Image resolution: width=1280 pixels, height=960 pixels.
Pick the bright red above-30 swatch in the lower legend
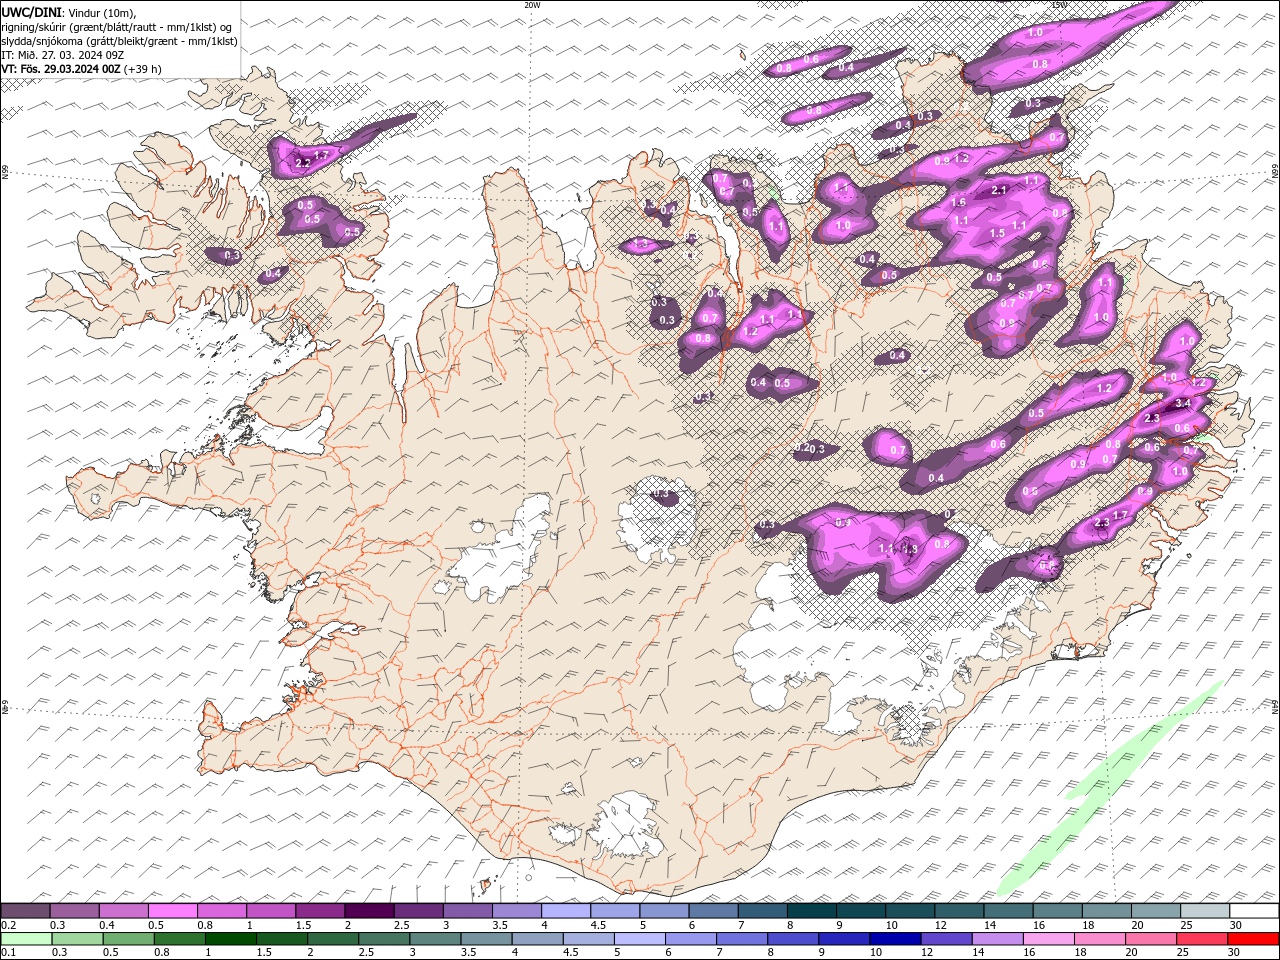pyautogui.click(x=1253, y=939)
